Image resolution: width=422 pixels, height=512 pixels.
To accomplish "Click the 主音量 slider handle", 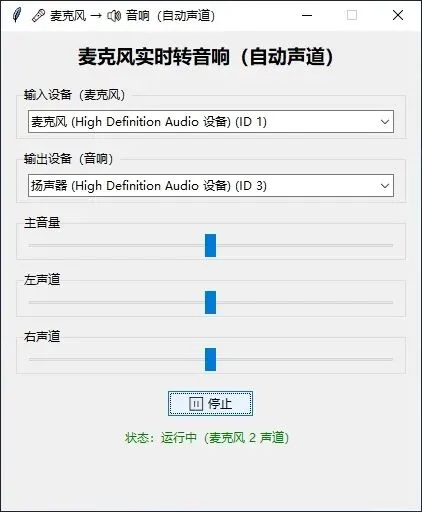I will (x=210, y=245).
